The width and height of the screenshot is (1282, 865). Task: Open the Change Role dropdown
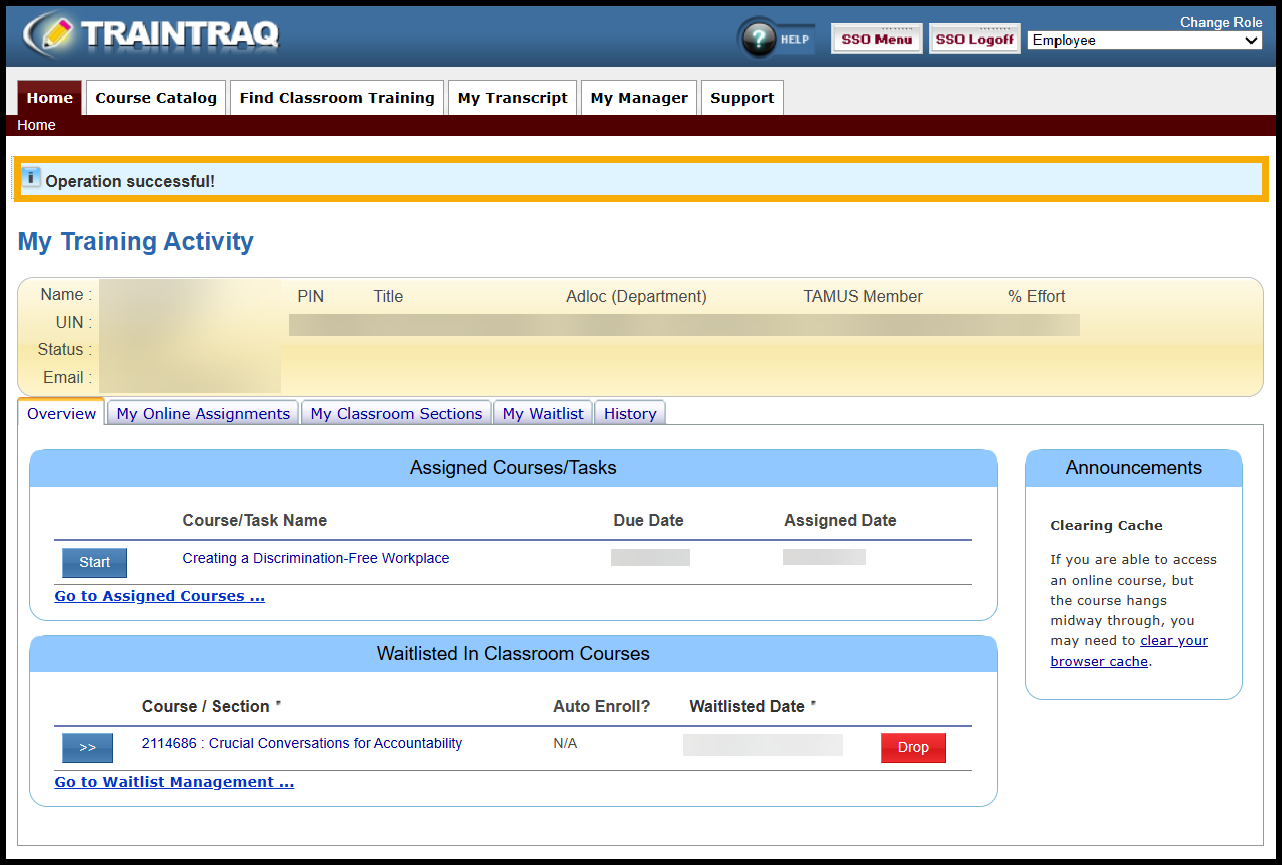(x=1146, y=41)
